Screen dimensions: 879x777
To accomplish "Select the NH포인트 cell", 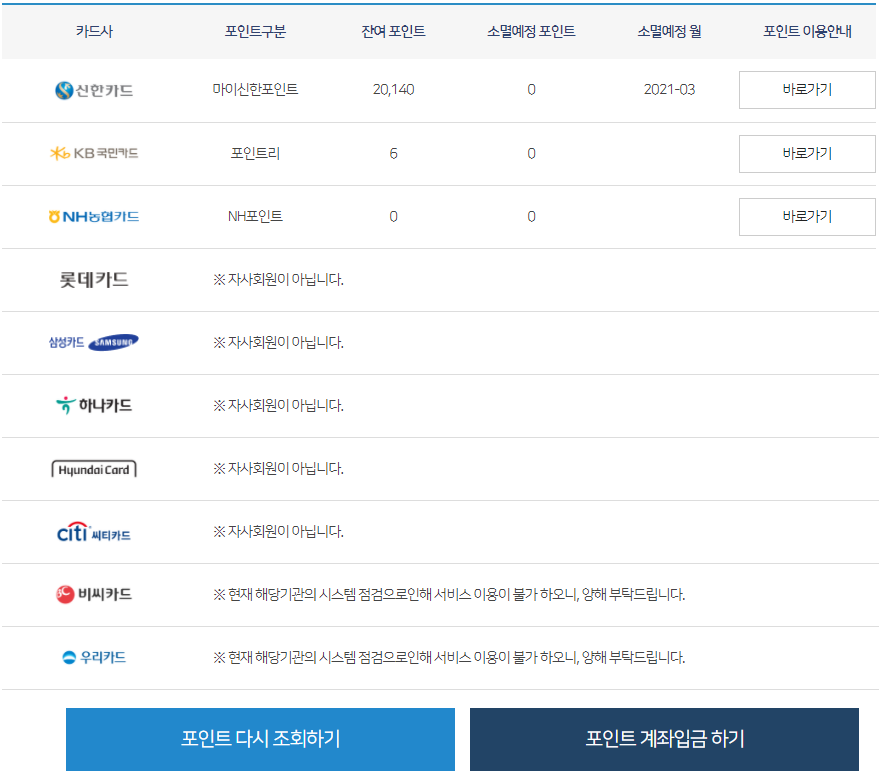I will pos(255,216).
